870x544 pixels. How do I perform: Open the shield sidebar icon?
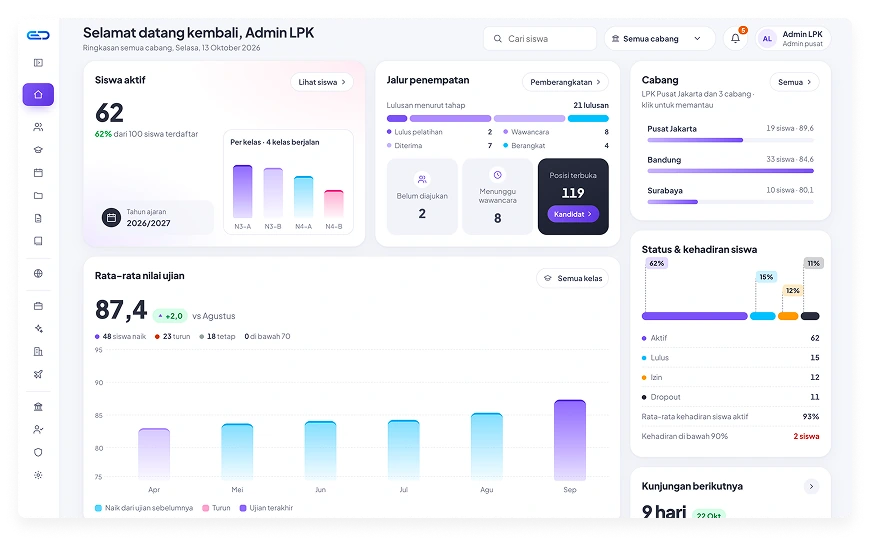click(x=38, y=452)
